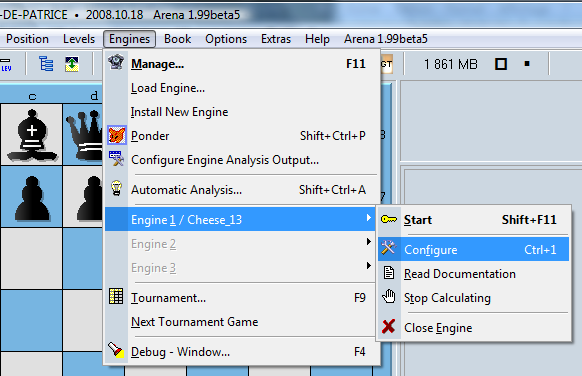The width and height of the screenshot is (582, 376).
Task: Select Read Documentation entry
Action: (x=474, y=274)
